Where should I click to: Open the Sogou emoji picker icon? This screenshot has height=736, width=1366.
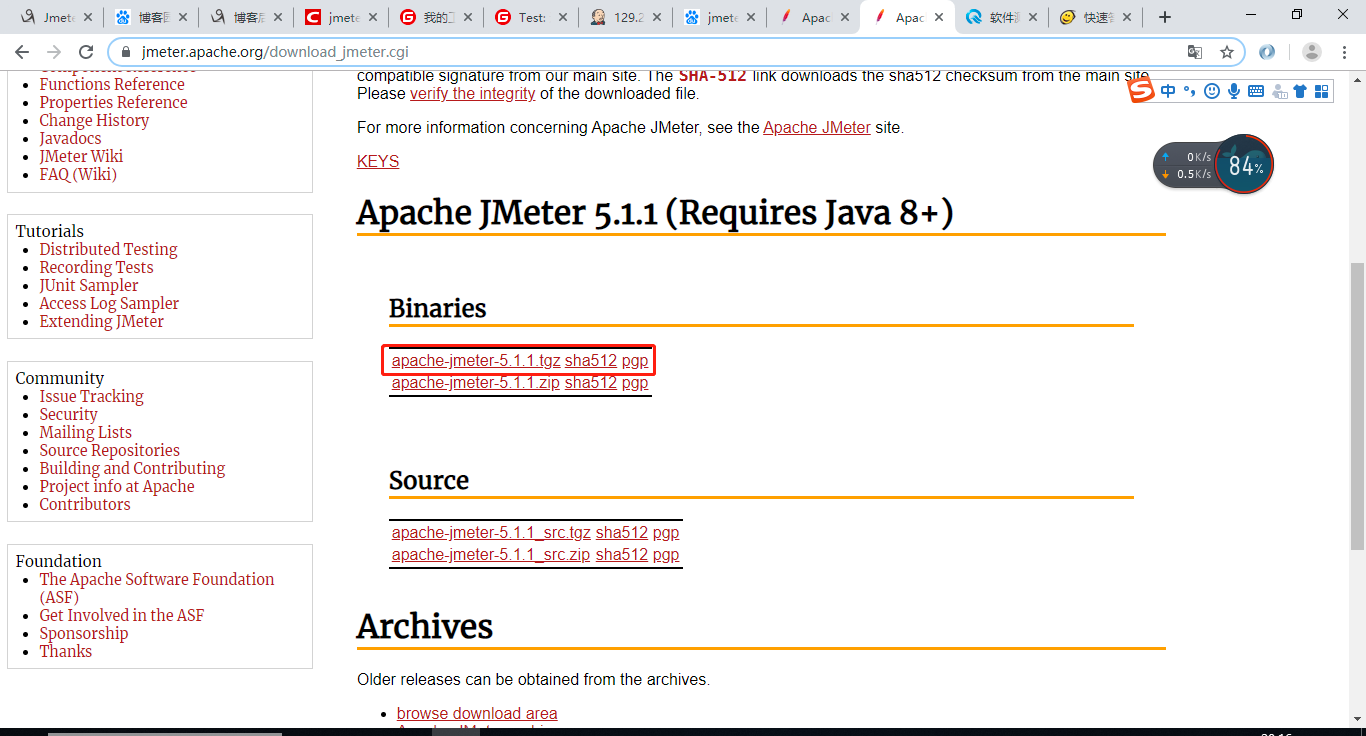(1212, 90)
